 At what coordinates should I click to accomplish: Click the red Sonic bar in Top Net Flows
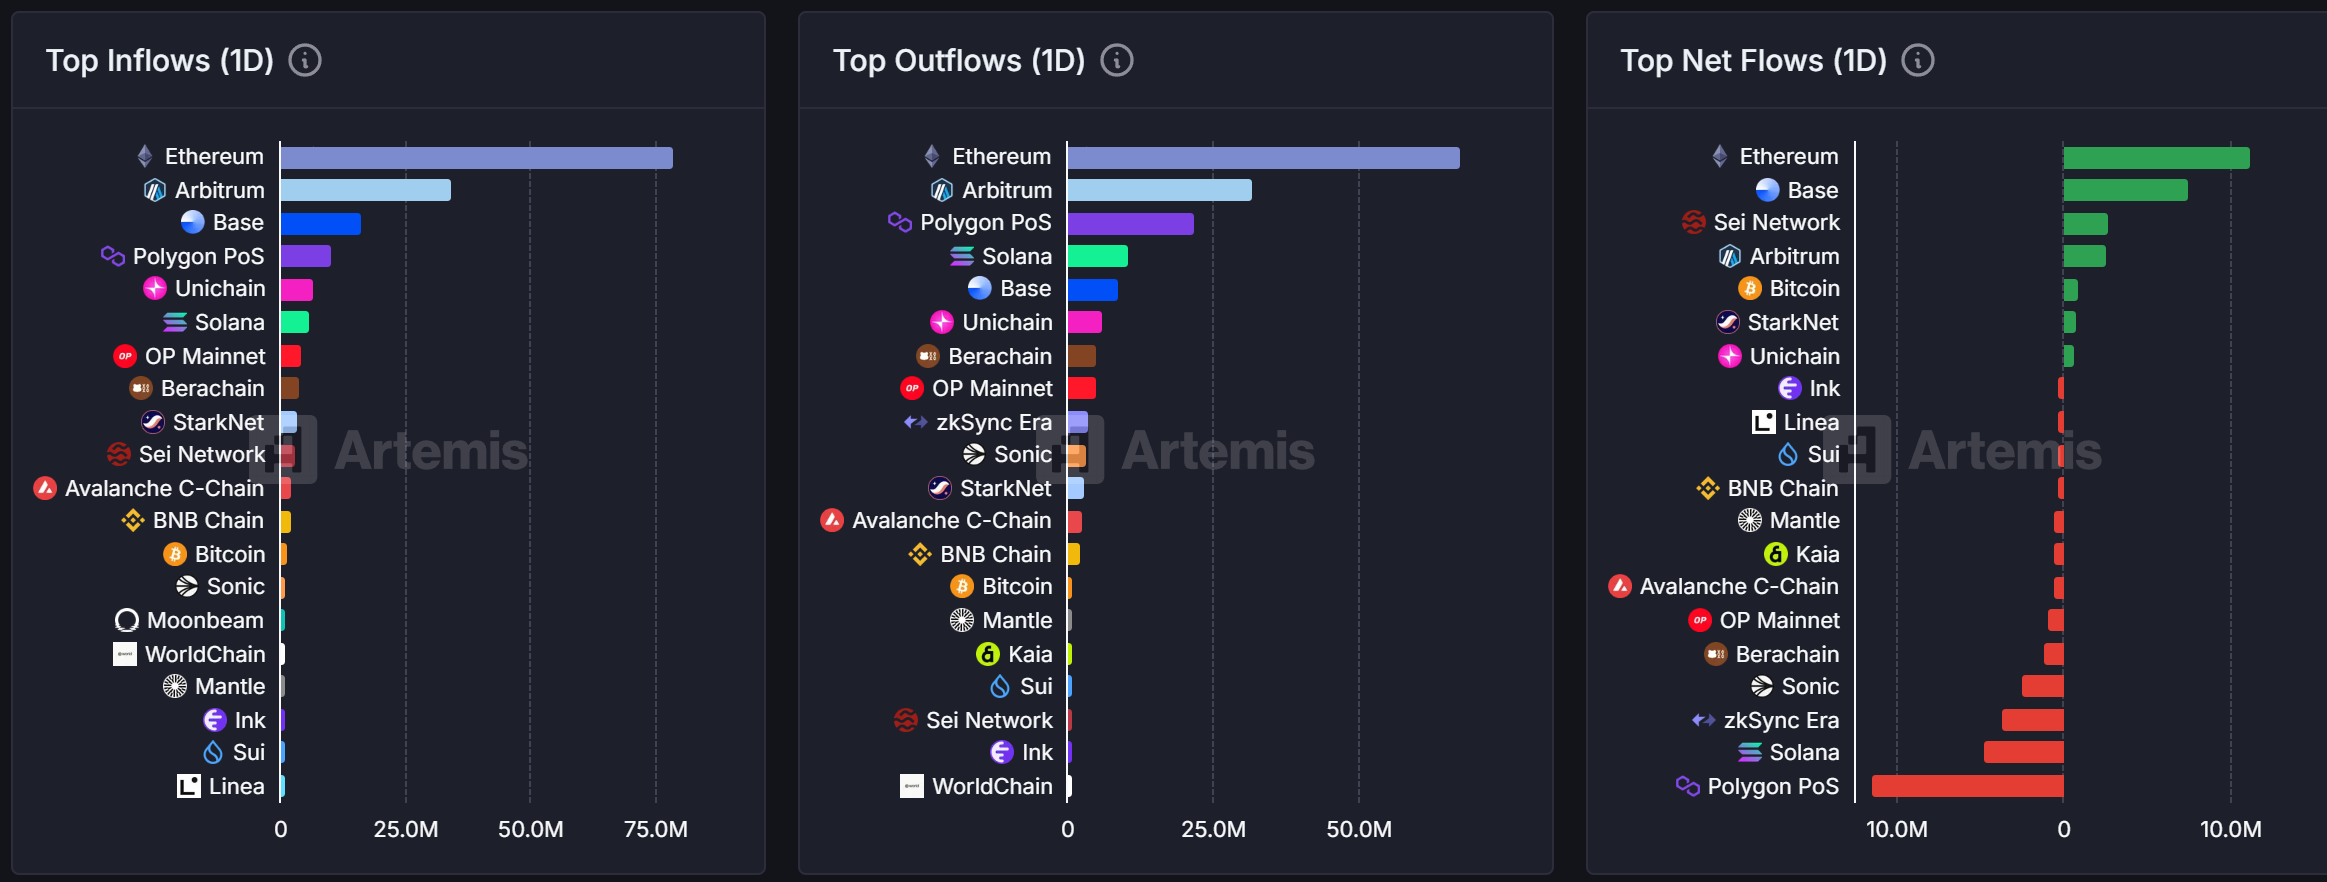click(2043, 686)
